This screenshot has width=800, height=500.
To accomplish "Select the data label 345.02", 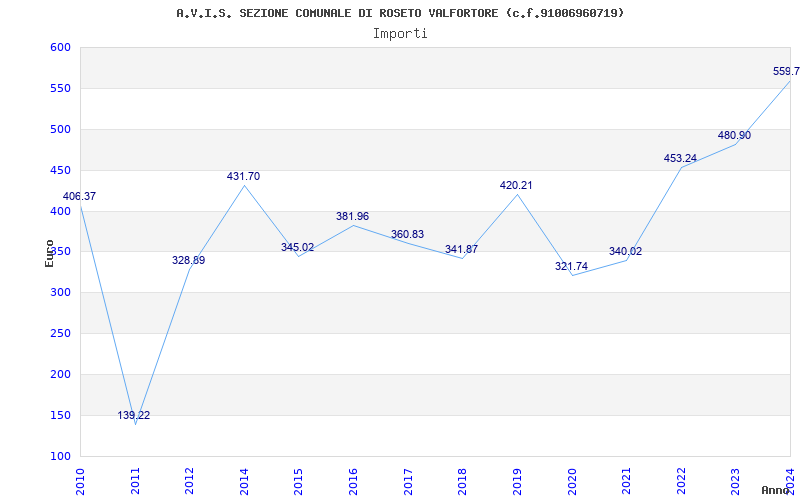I will [297, 247].
